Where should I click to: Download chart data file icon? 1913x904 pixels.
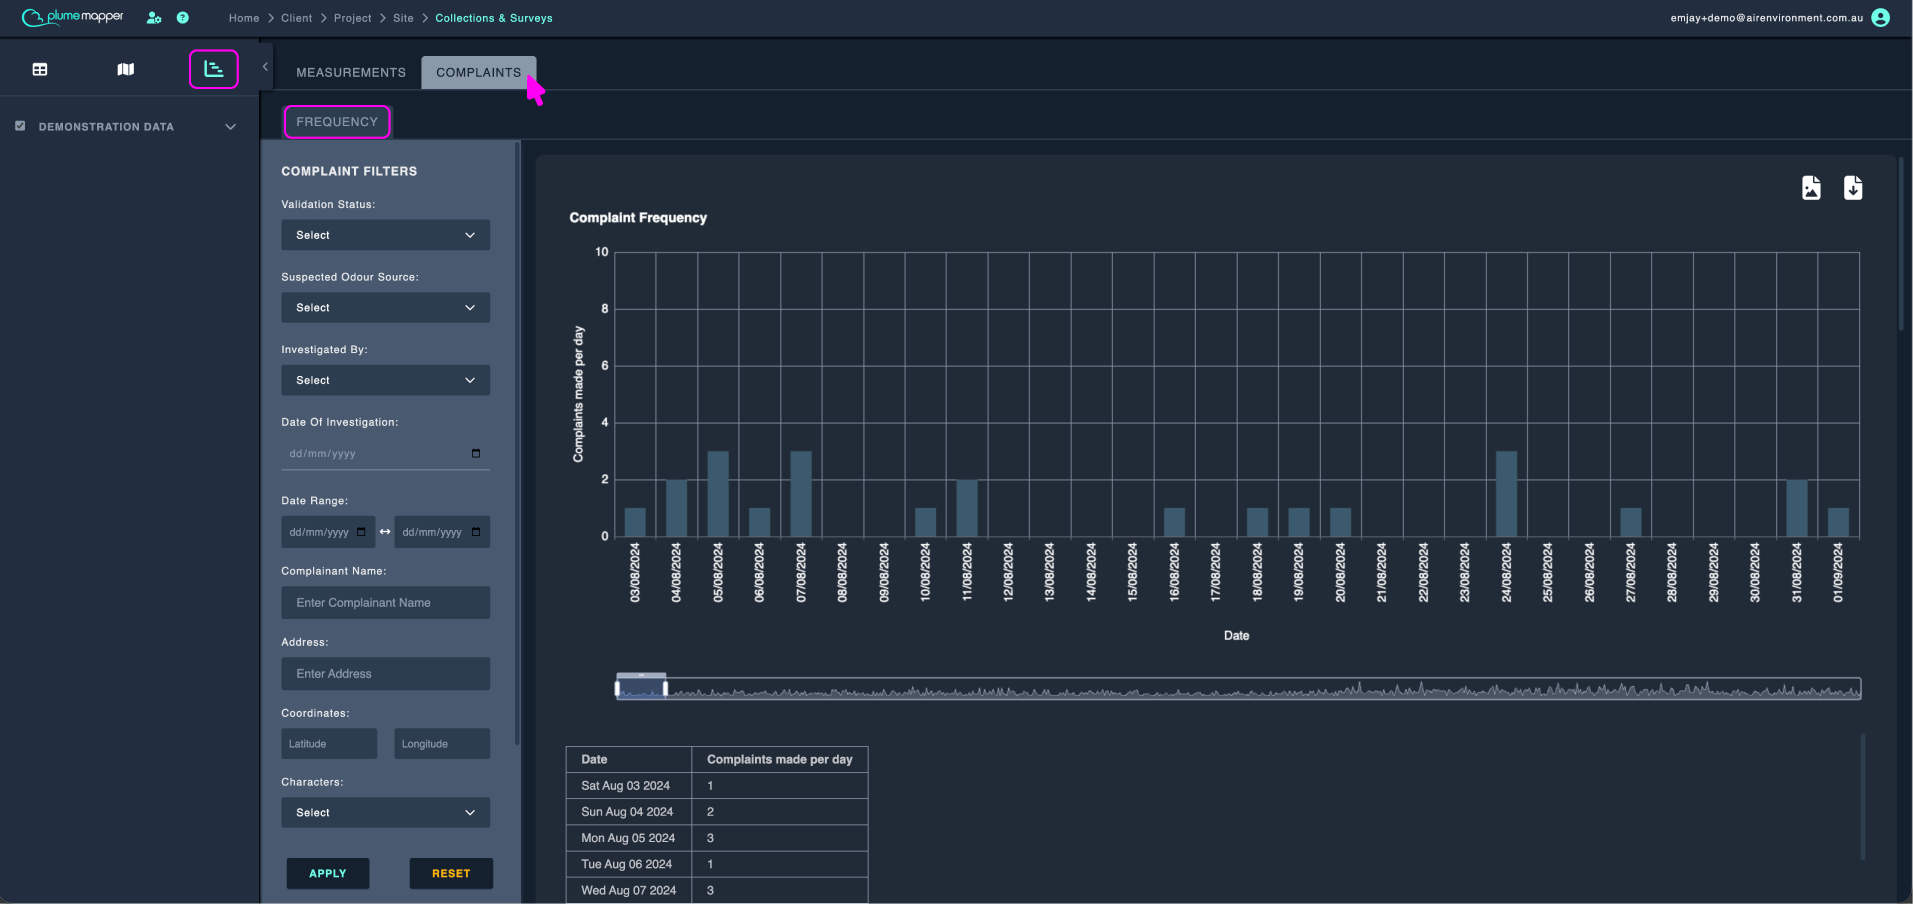tap(1853, 188)
